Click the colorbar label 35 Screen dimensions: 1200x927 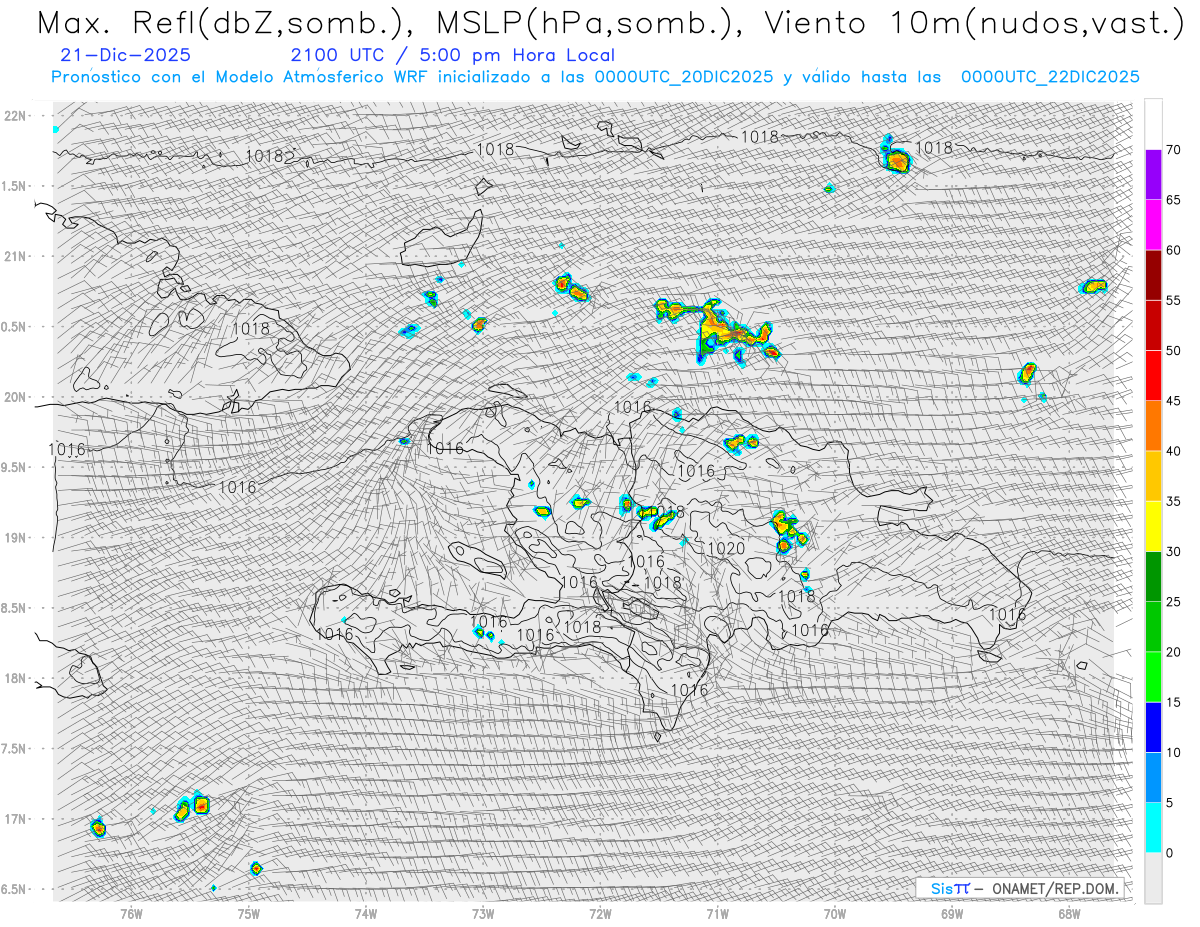1173,502
